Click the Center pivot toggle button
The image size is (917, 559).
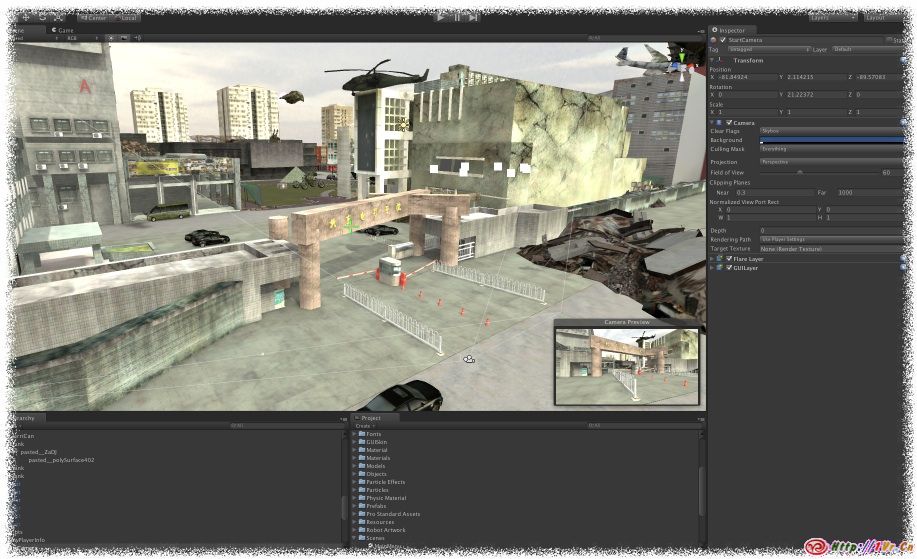(95, 17)
